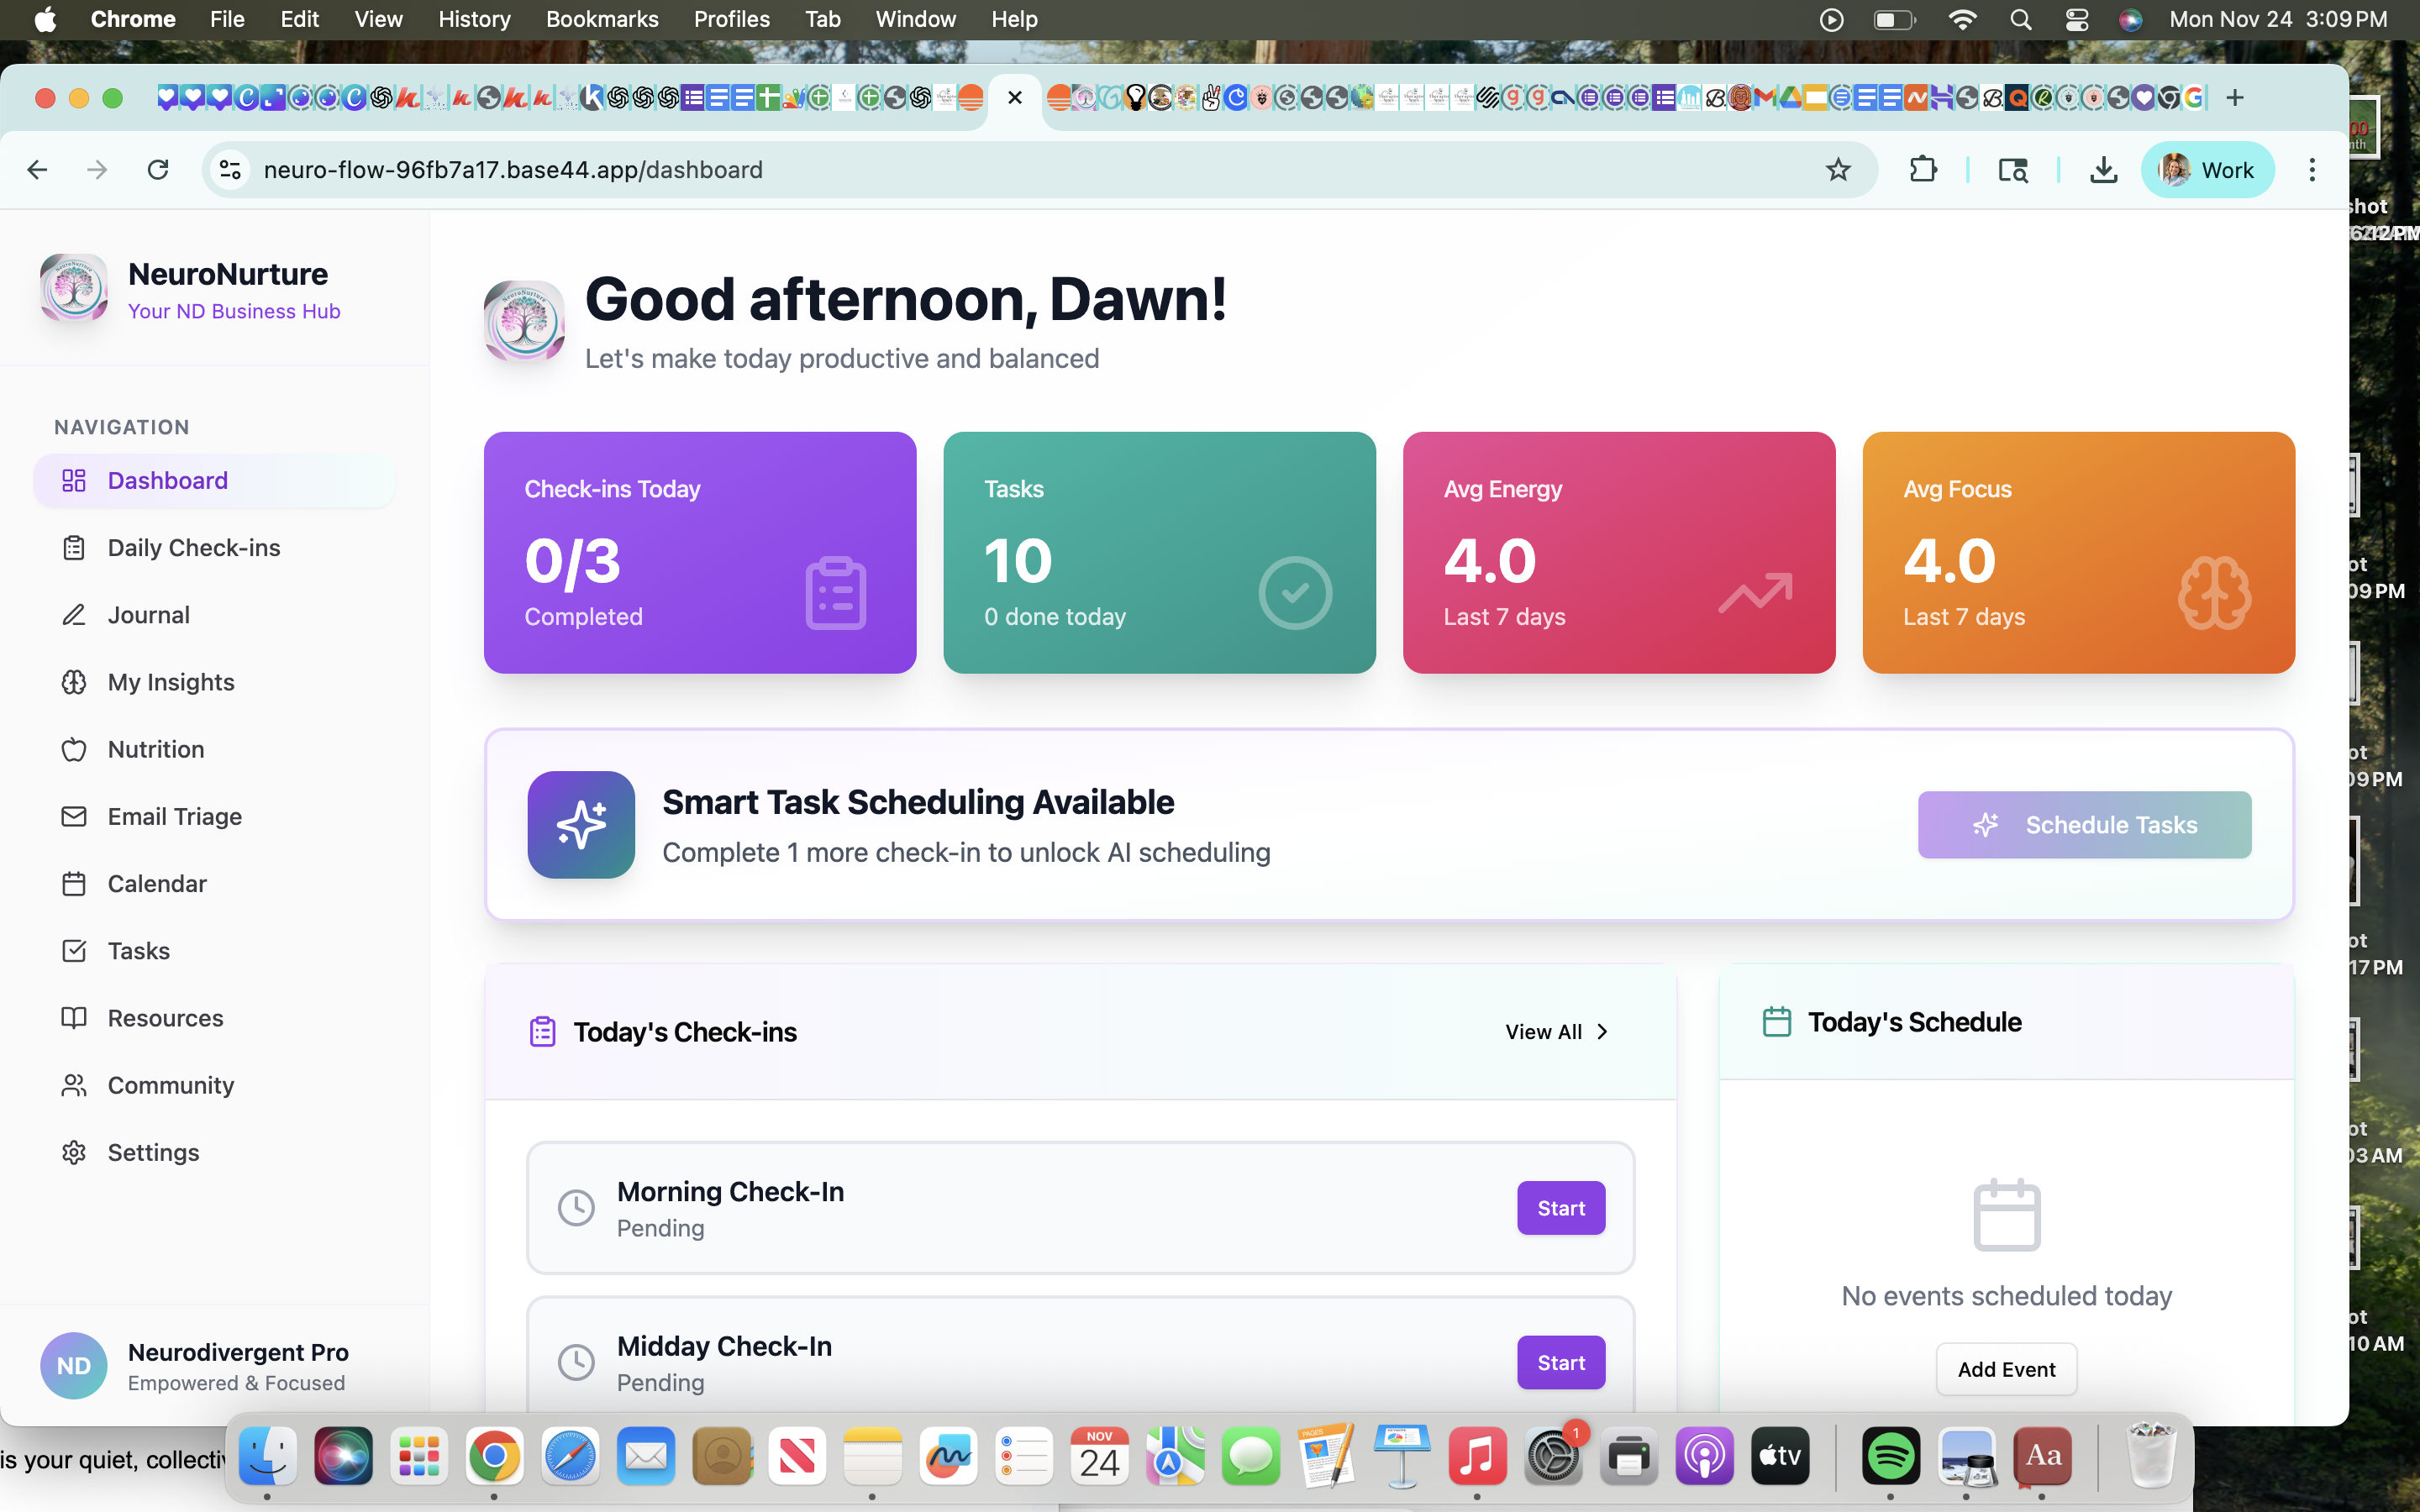Image resolution: width=2420 pixels, height=1512 pixels.
Task: Expand View All check-ins chevron
Action: pyautogui.click(x=1602, y=1032)
